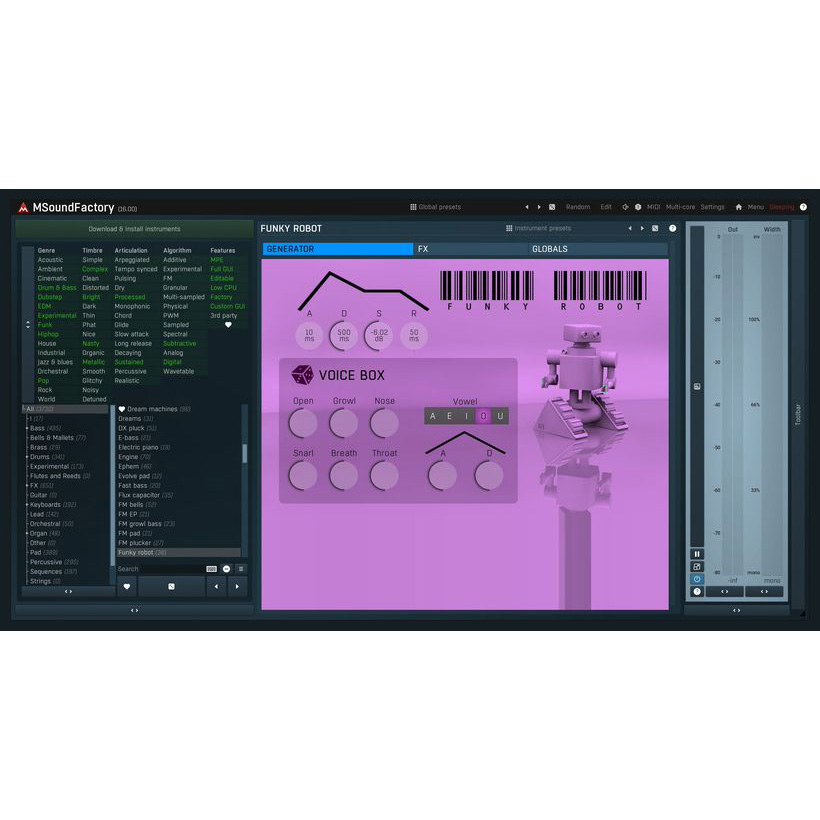
Task: Click the Growl knob in Voice Box
Action: click(344, 423)
